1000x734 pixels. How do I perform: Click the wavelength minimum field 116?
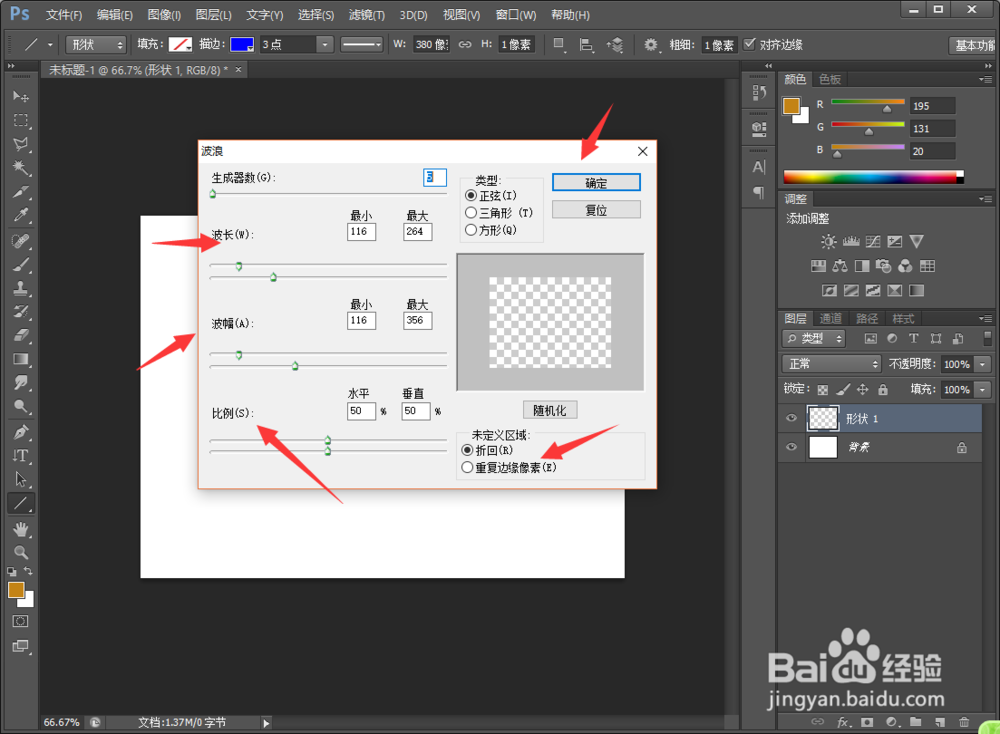(x=361, y=231)
